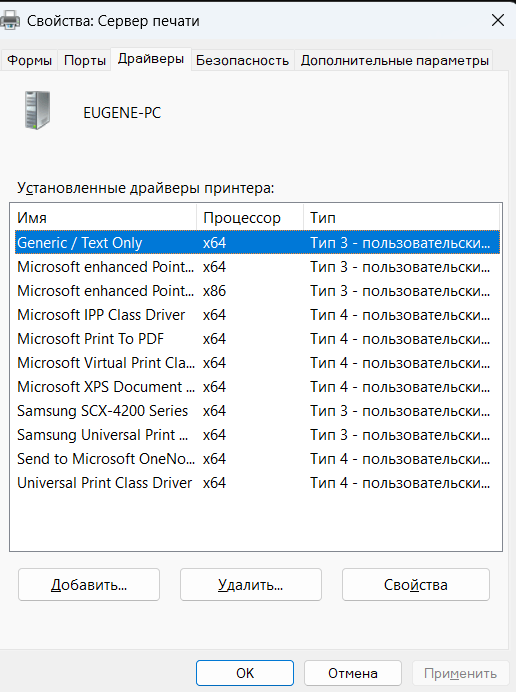This screenshot has height=692, width=516.
Task: Open the Порты tab
Action: (x=85, y=60)
